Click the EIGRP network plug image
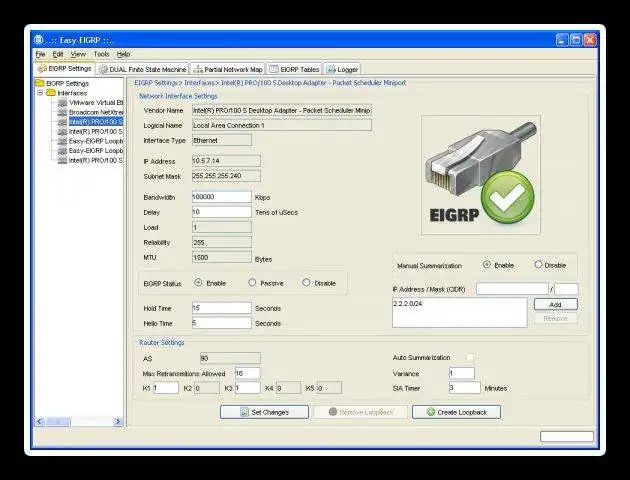Viewport: 630px width, 480px height. [481, 174]
